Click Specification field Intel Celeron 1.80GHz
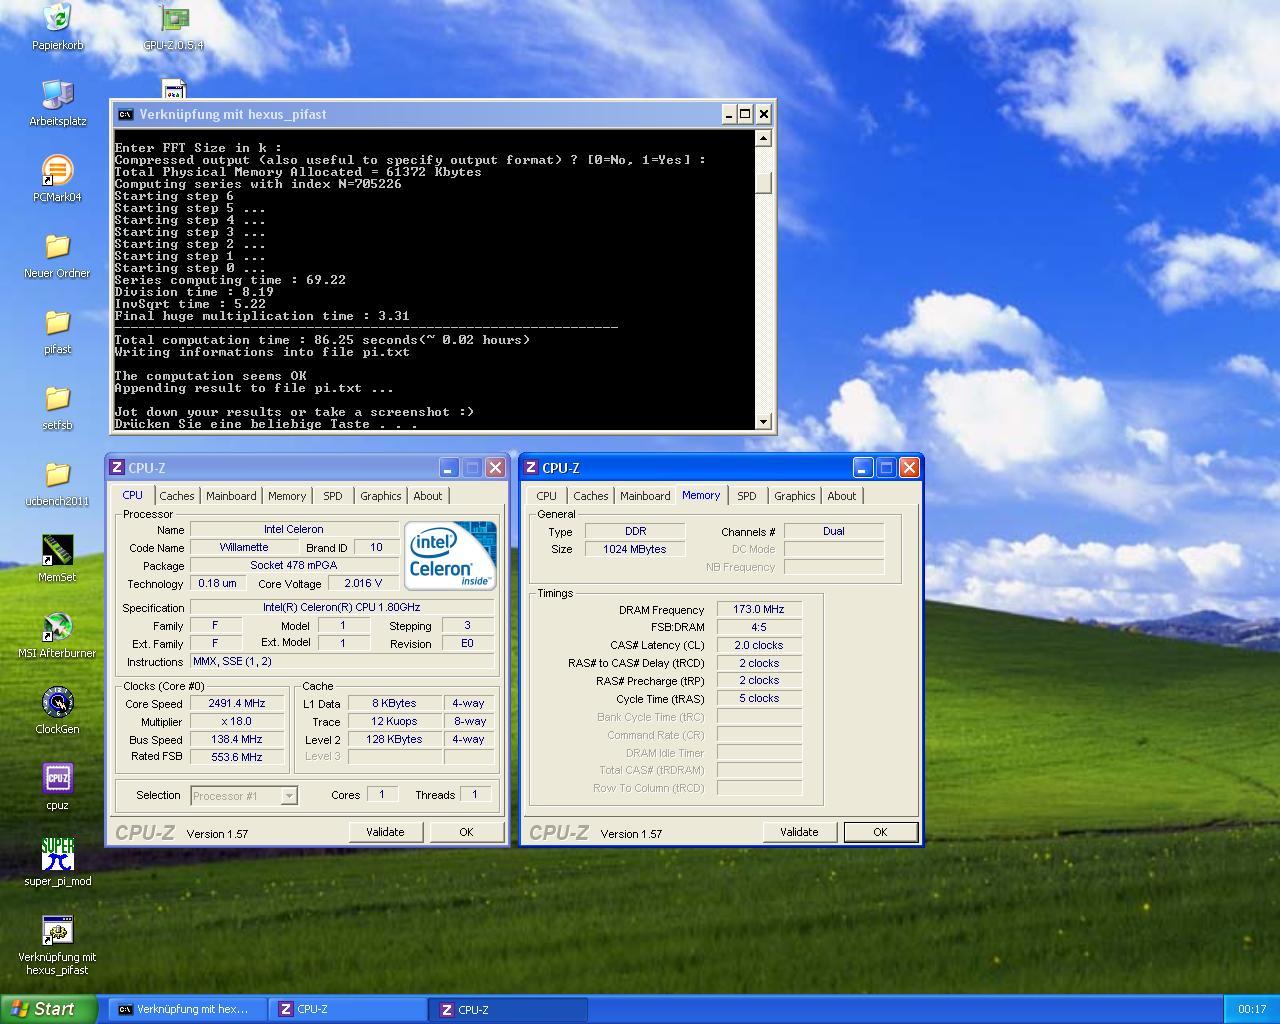The image size is (1280, 1024). [342, 607]
